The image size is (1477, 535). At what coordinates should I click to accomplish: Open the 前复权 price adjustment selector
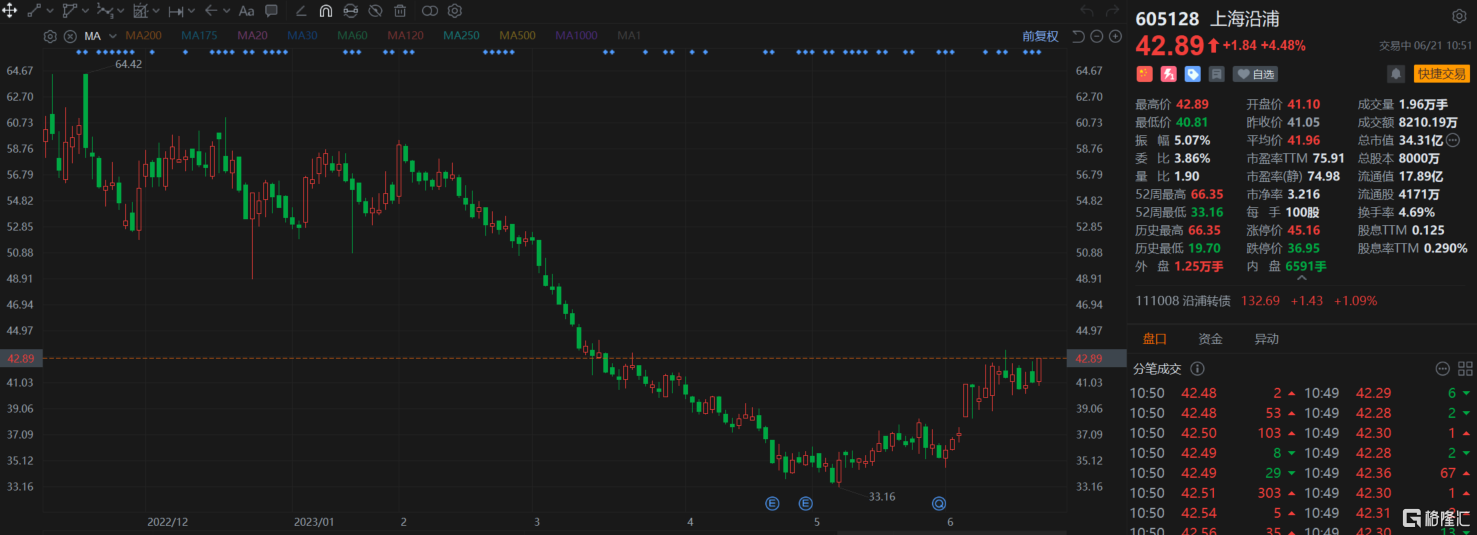pos(1040,36)
